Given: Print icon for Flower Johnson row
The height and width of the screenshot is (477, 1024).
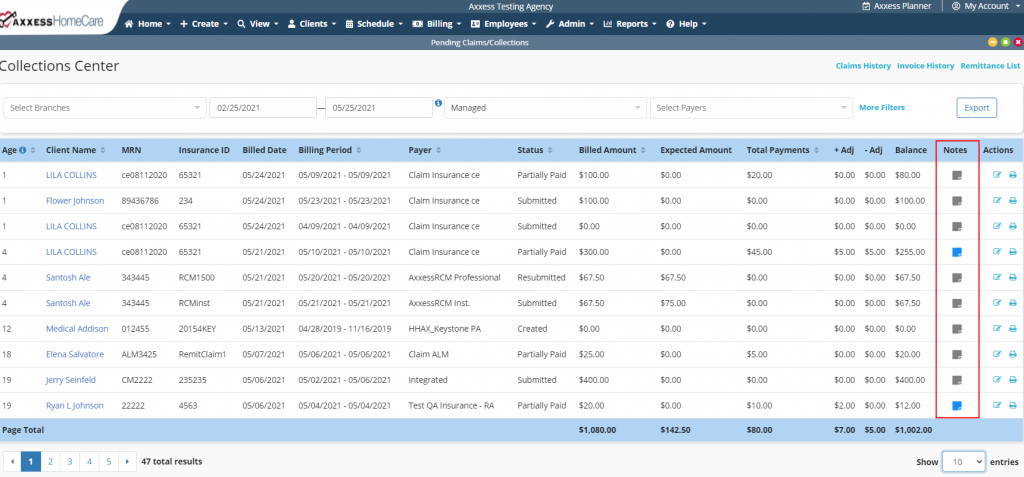Looking at the screenshot, I should coord(1013,201).
